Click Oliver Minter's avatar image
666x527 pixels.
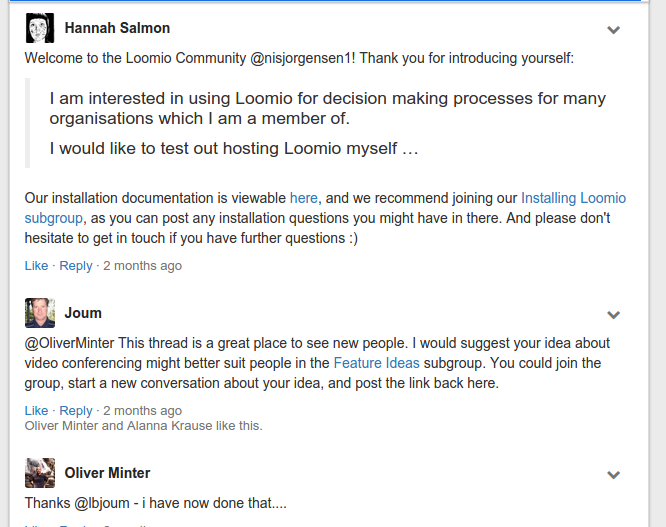click(40, 473)
